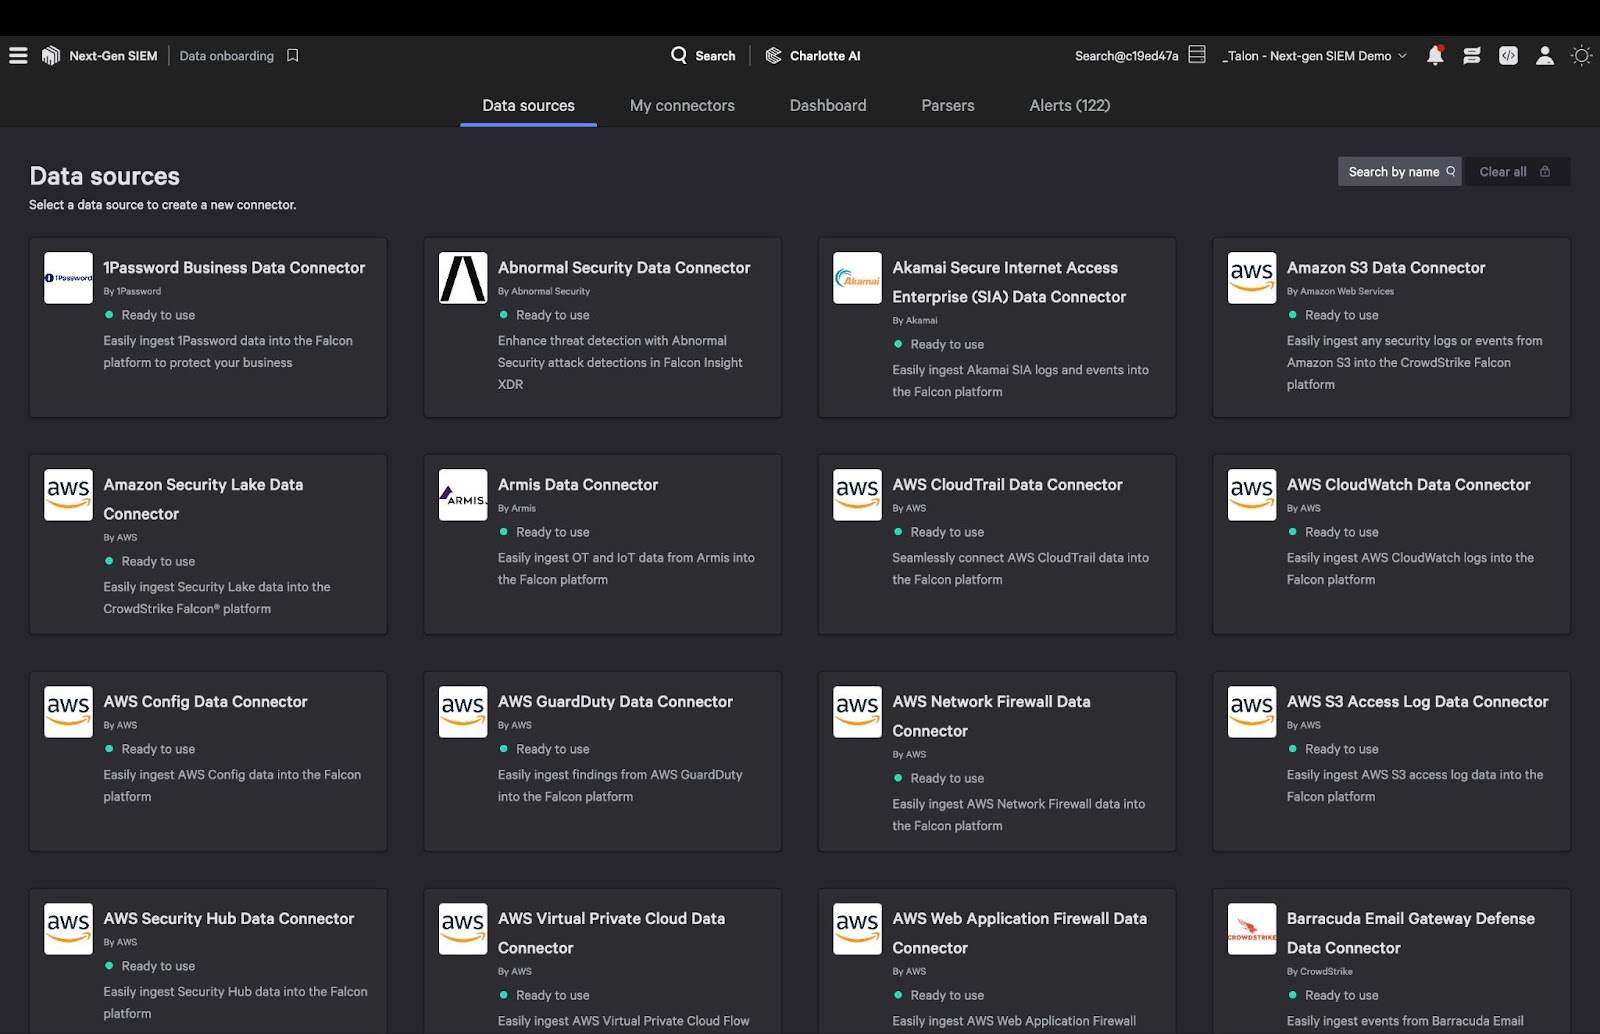The image size is (1600, 1034).
Task: Open AWS Network Firewall Data Connector title
Action: point(991,716)
